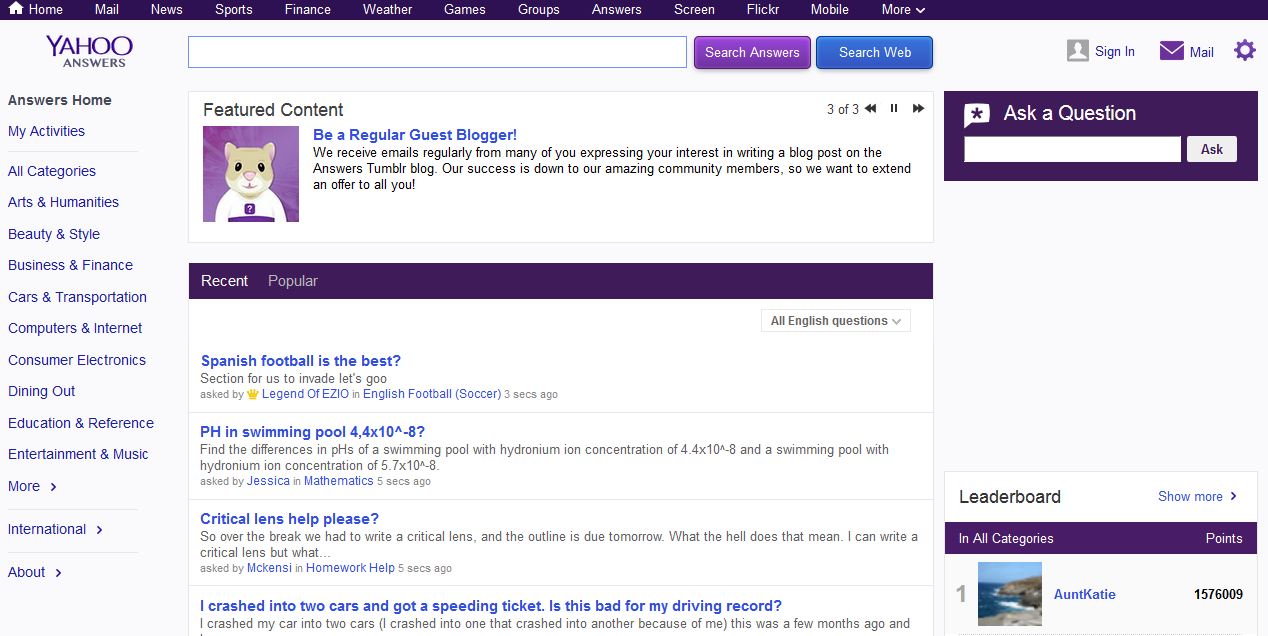Open Beauty & Style category
The image size is (1268, 636).
[54, 234]
